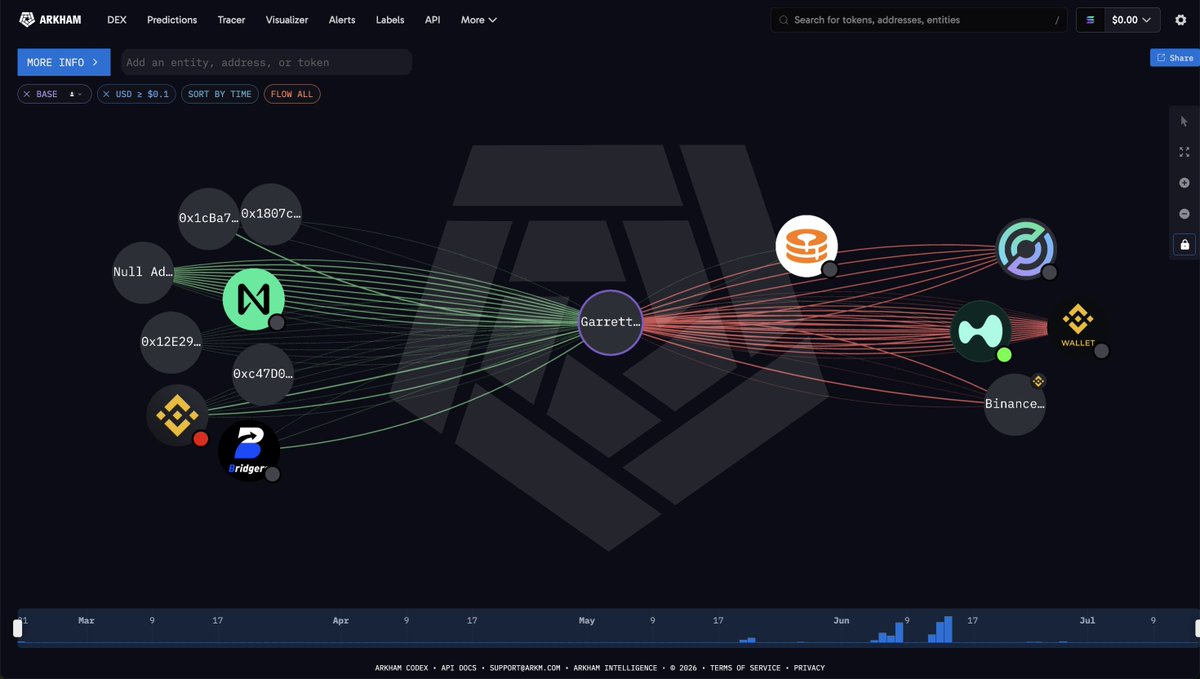Select the central Garrett… node
Viewport: 1200px width, 679px height.
(x=610, y=322)
